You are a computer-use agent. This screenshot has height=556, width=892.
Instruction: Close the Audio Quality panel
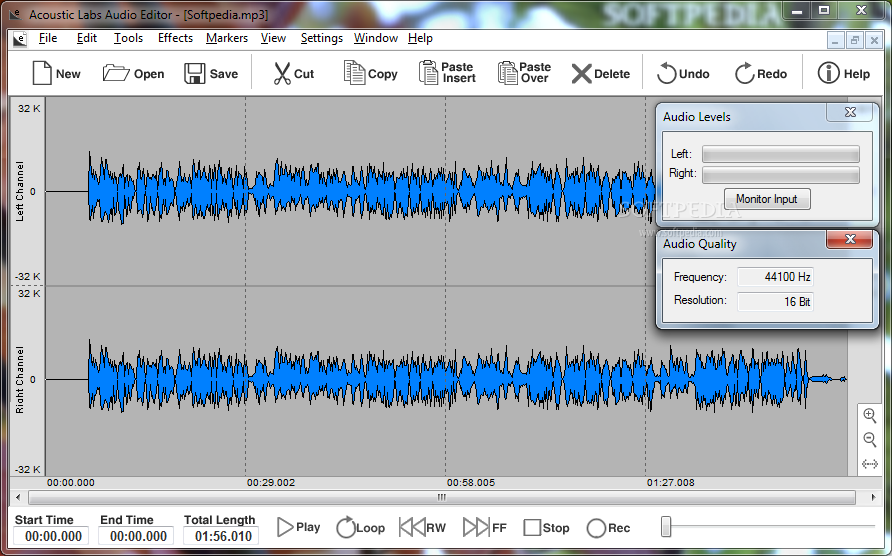coord(849,239)
